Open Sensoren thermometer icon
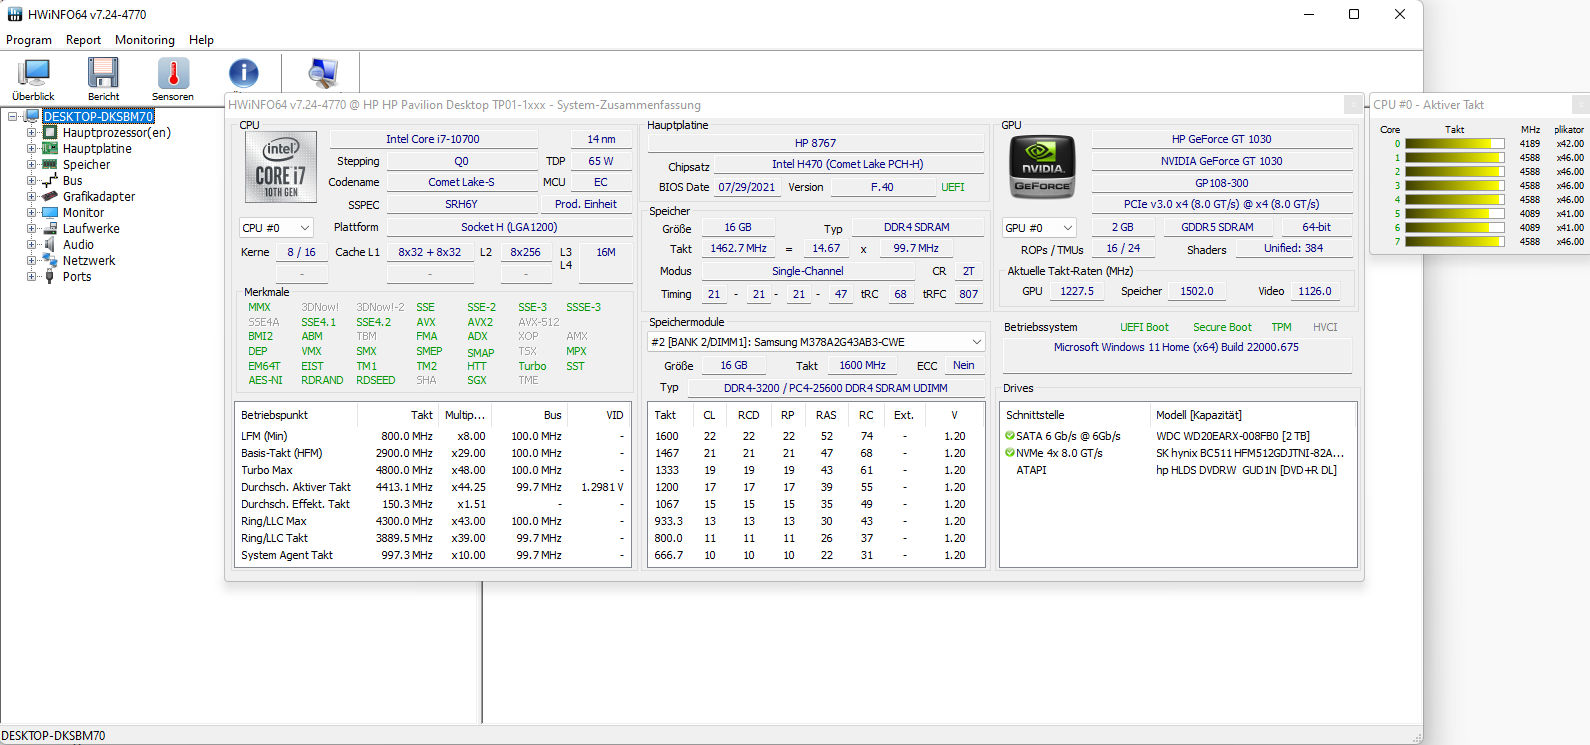1590x745 pixels. point(173,73)
